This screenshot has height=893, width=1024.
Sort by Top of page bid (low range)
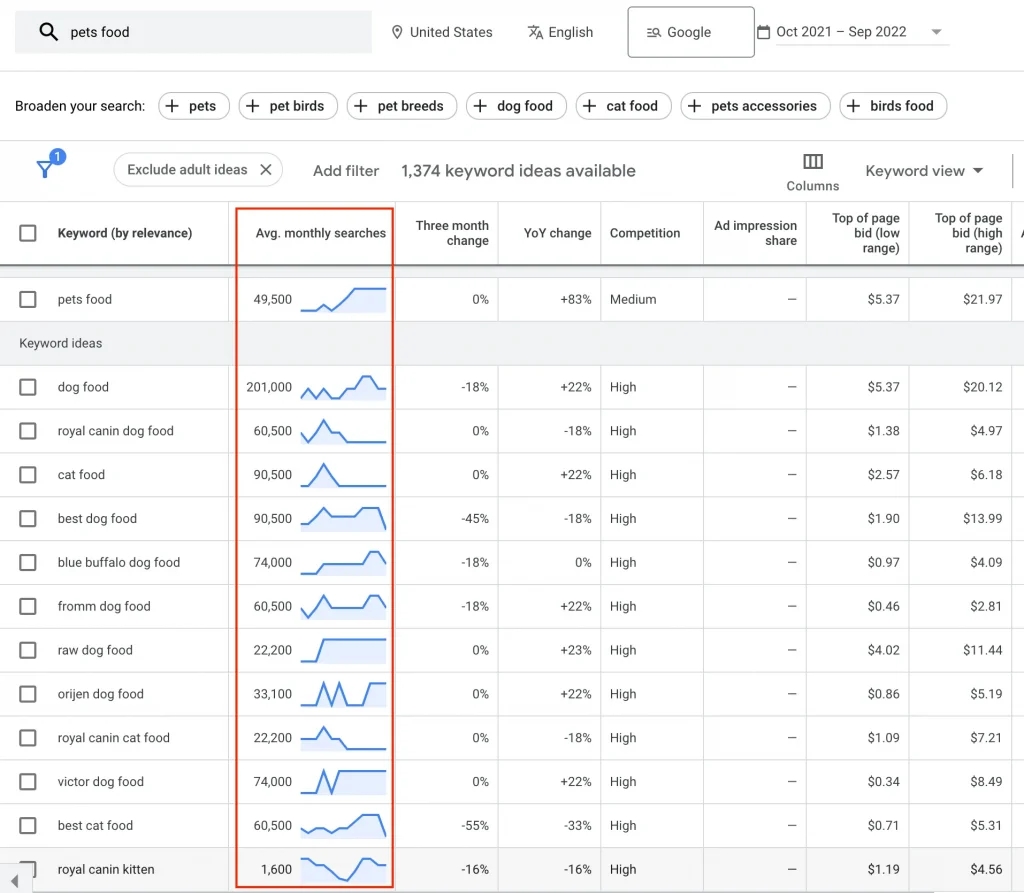tap(865, 233)
